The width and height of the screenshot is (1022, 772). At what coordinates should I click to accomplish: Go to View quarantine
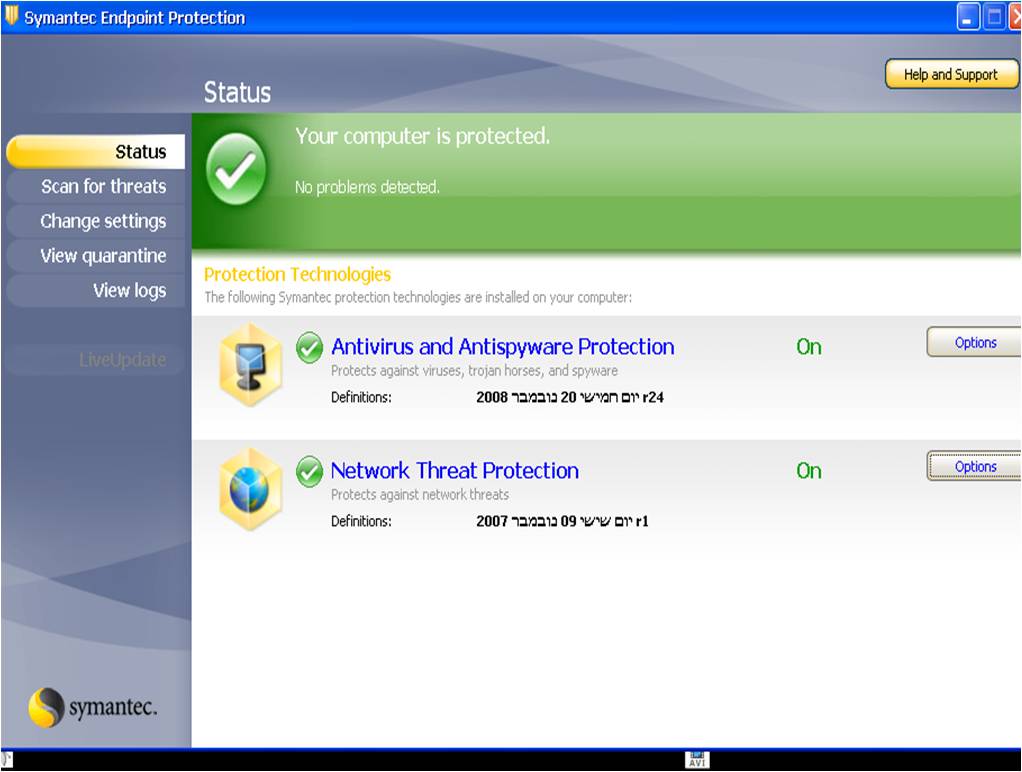click(x=96, y=256)
